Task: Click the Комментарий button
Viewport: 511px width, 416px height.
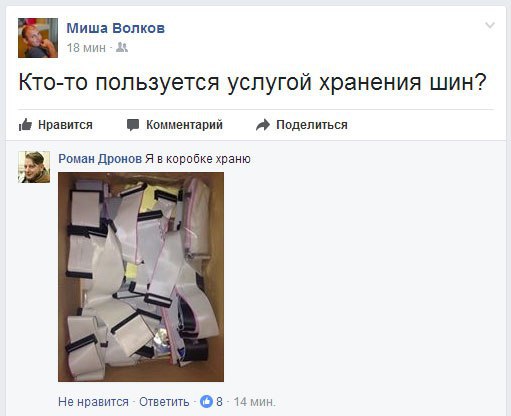Action: tap(175, 125)
